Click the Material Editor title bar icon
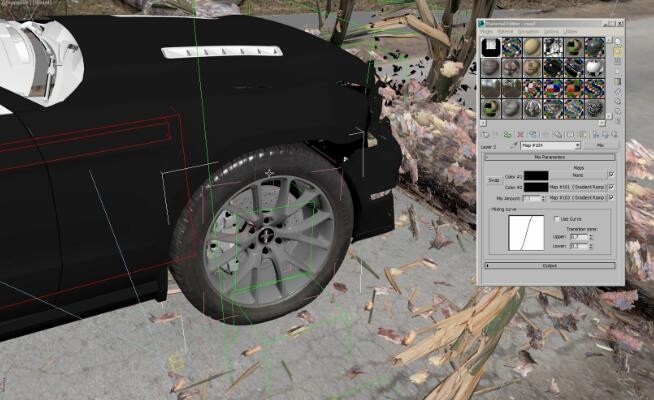The image size is (654, 400). pyautogui.click(x=482, y=23)
